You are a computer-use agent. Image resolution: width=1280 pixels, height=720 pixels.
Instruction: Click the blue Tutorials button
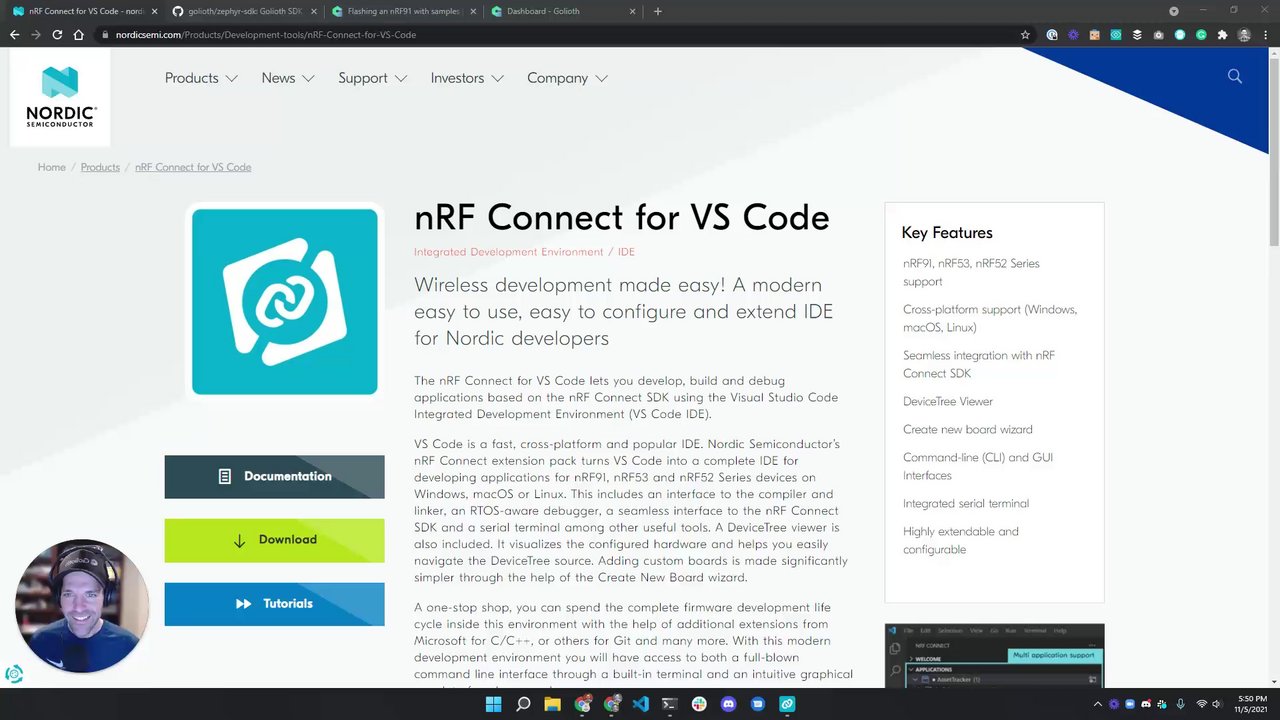(274, 604)
